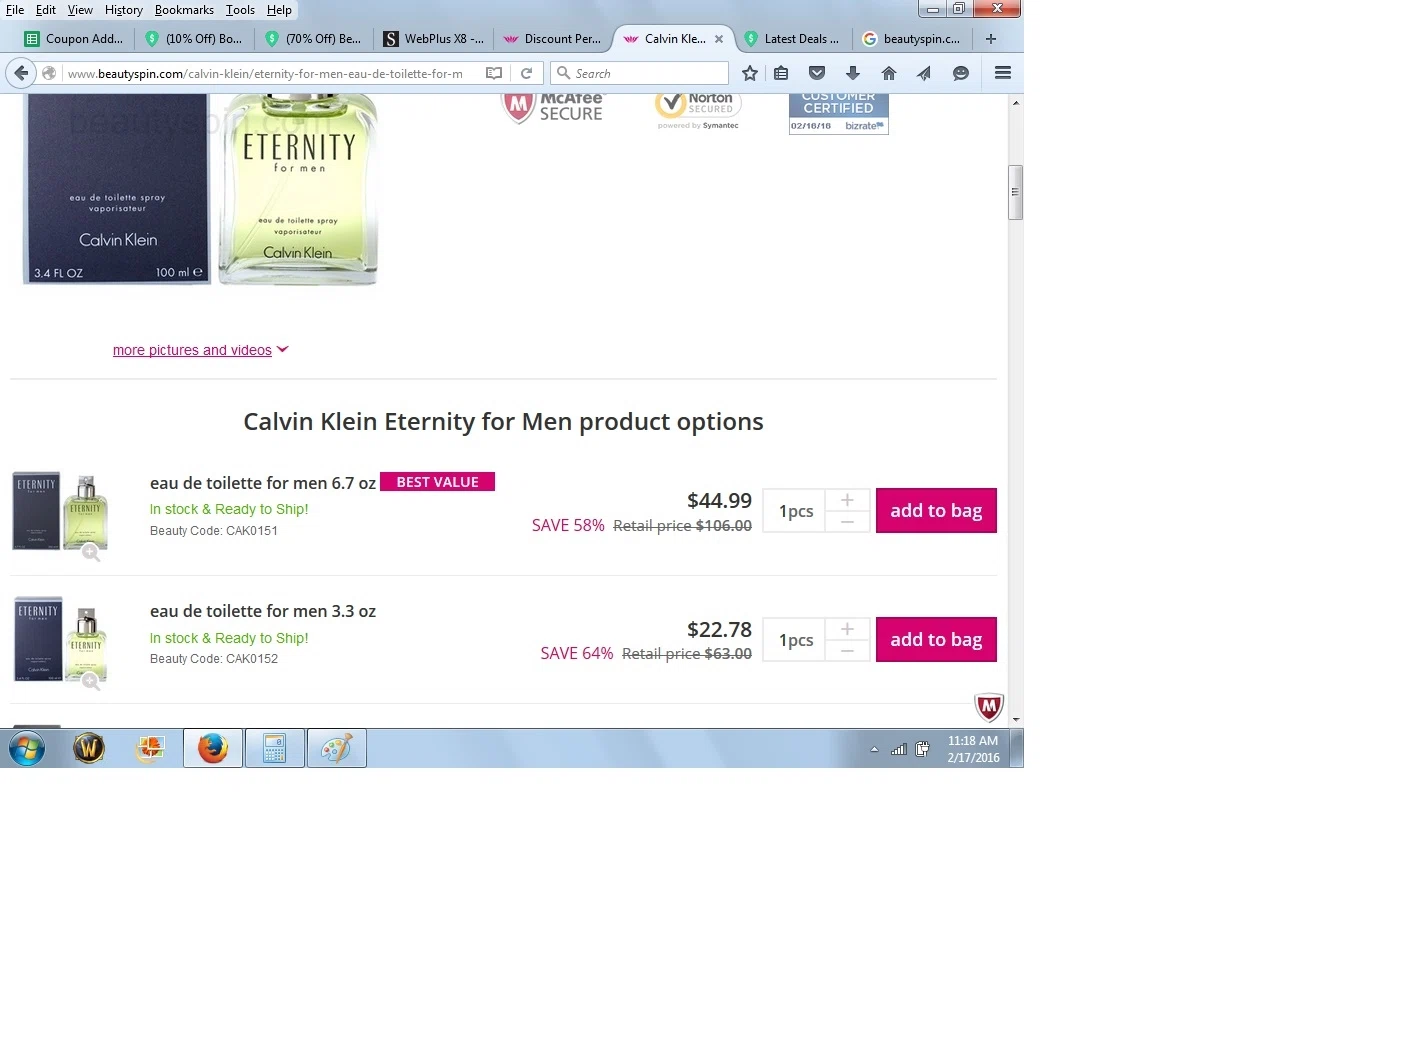Open the Edit menu
1422x1064 pixels.
[46, 10]
